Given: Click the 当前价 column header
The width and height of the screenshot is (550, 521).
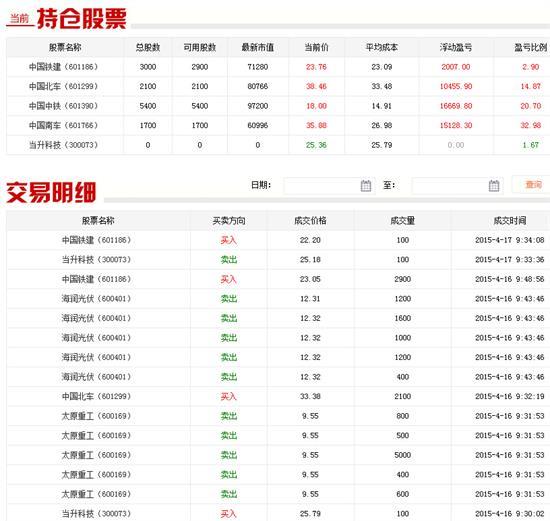Looking at the screenshot, I should (316, 47).
